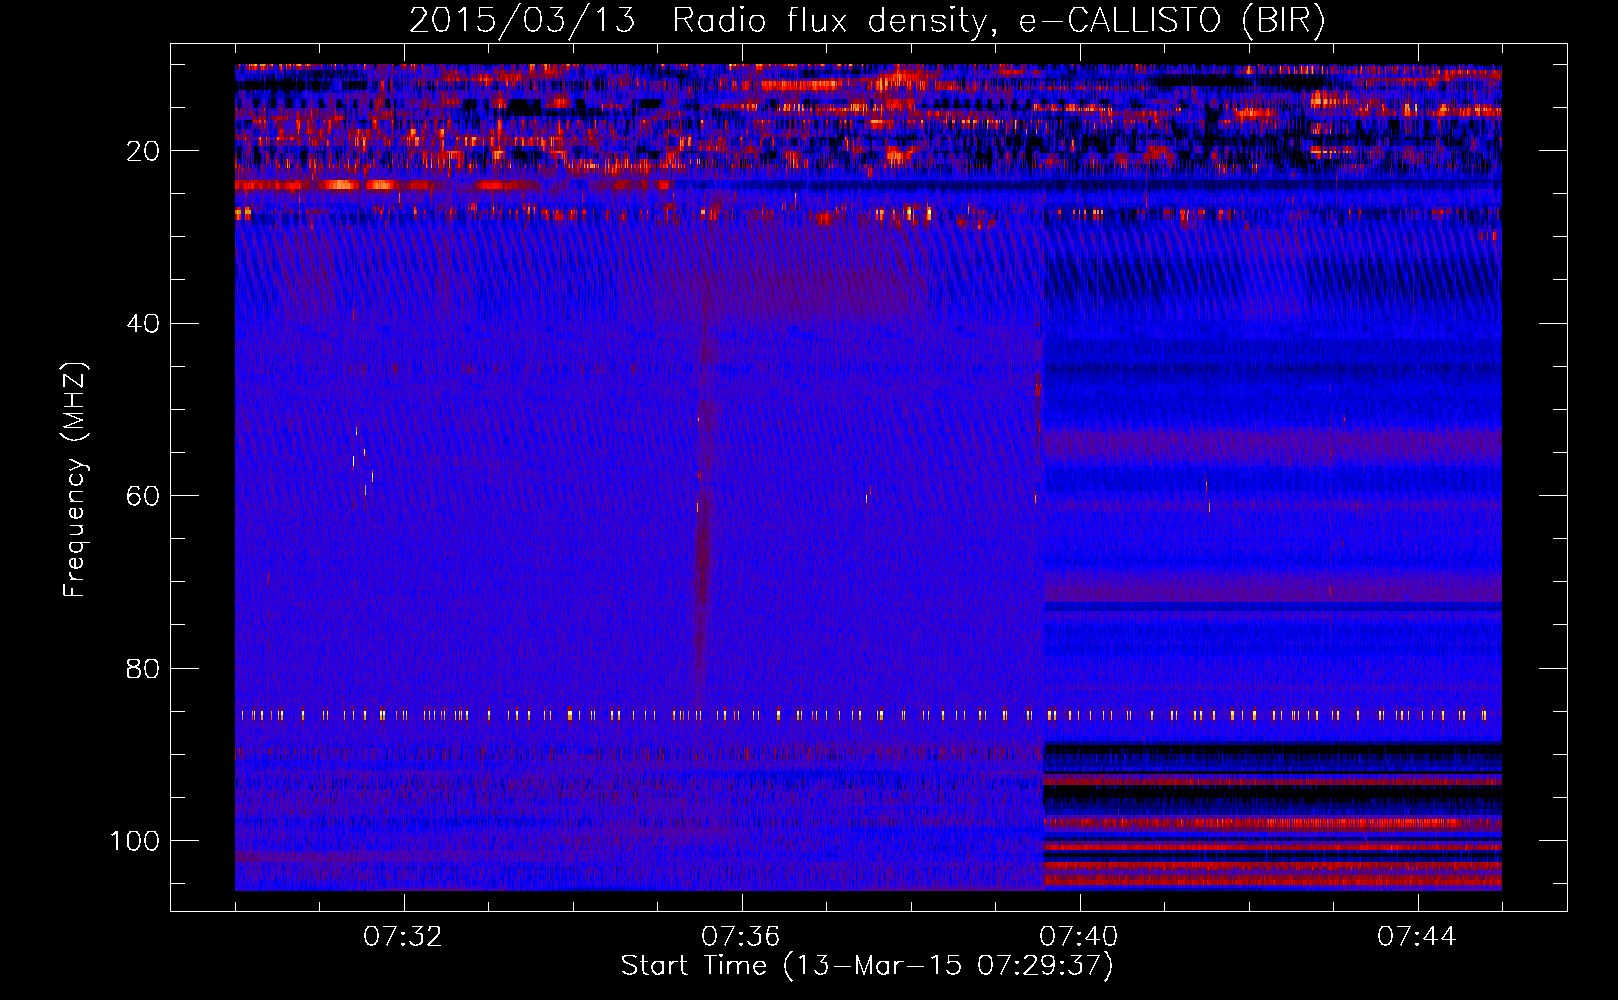Click the frequency tick label '20'
1618x1000 pixels.
pyautogui.click(x=143, y=151)
